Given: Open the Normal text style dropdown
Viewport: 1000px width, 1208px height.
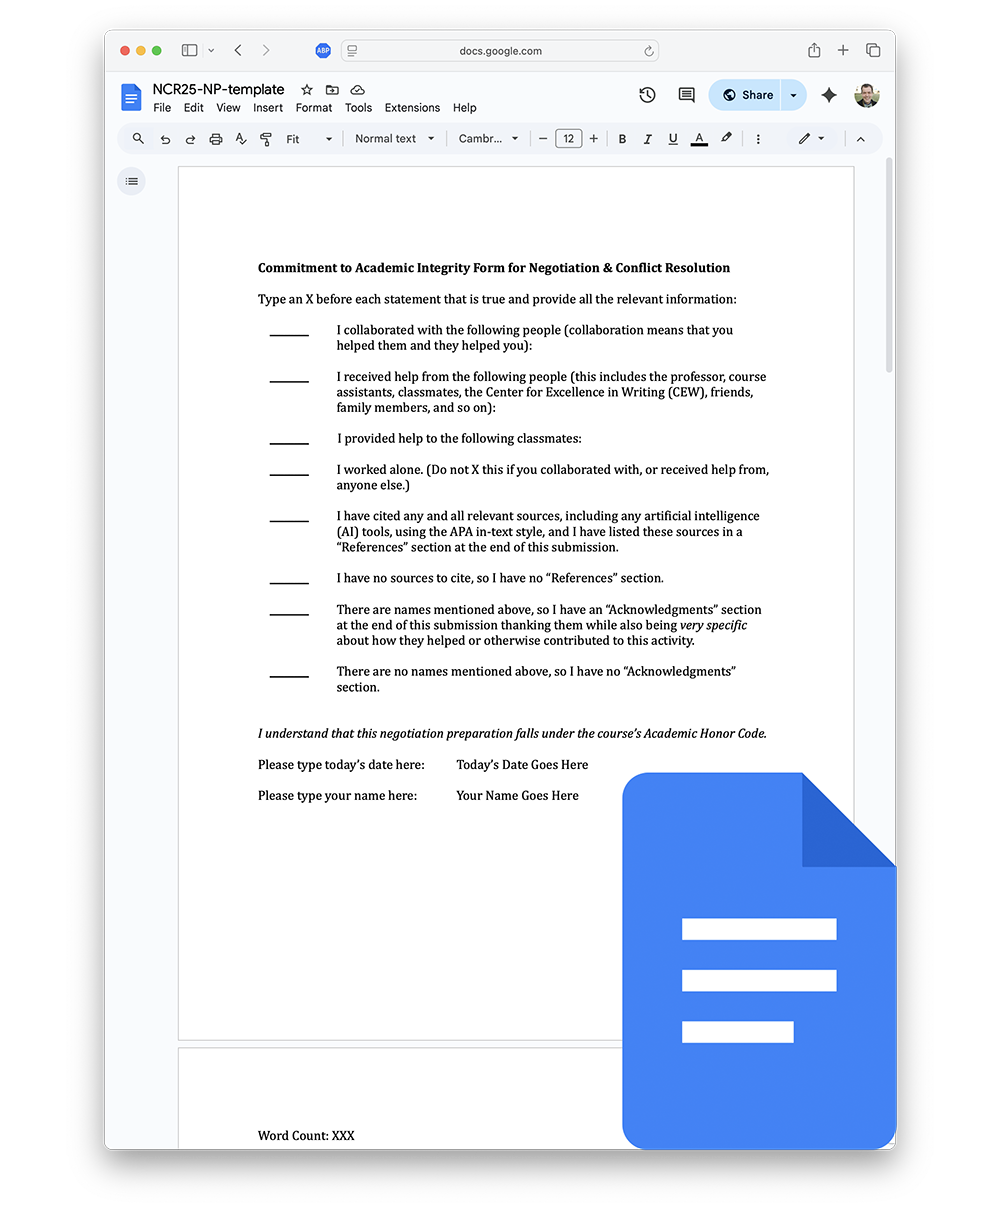Looking at the screenshot, I should (395, 139).
